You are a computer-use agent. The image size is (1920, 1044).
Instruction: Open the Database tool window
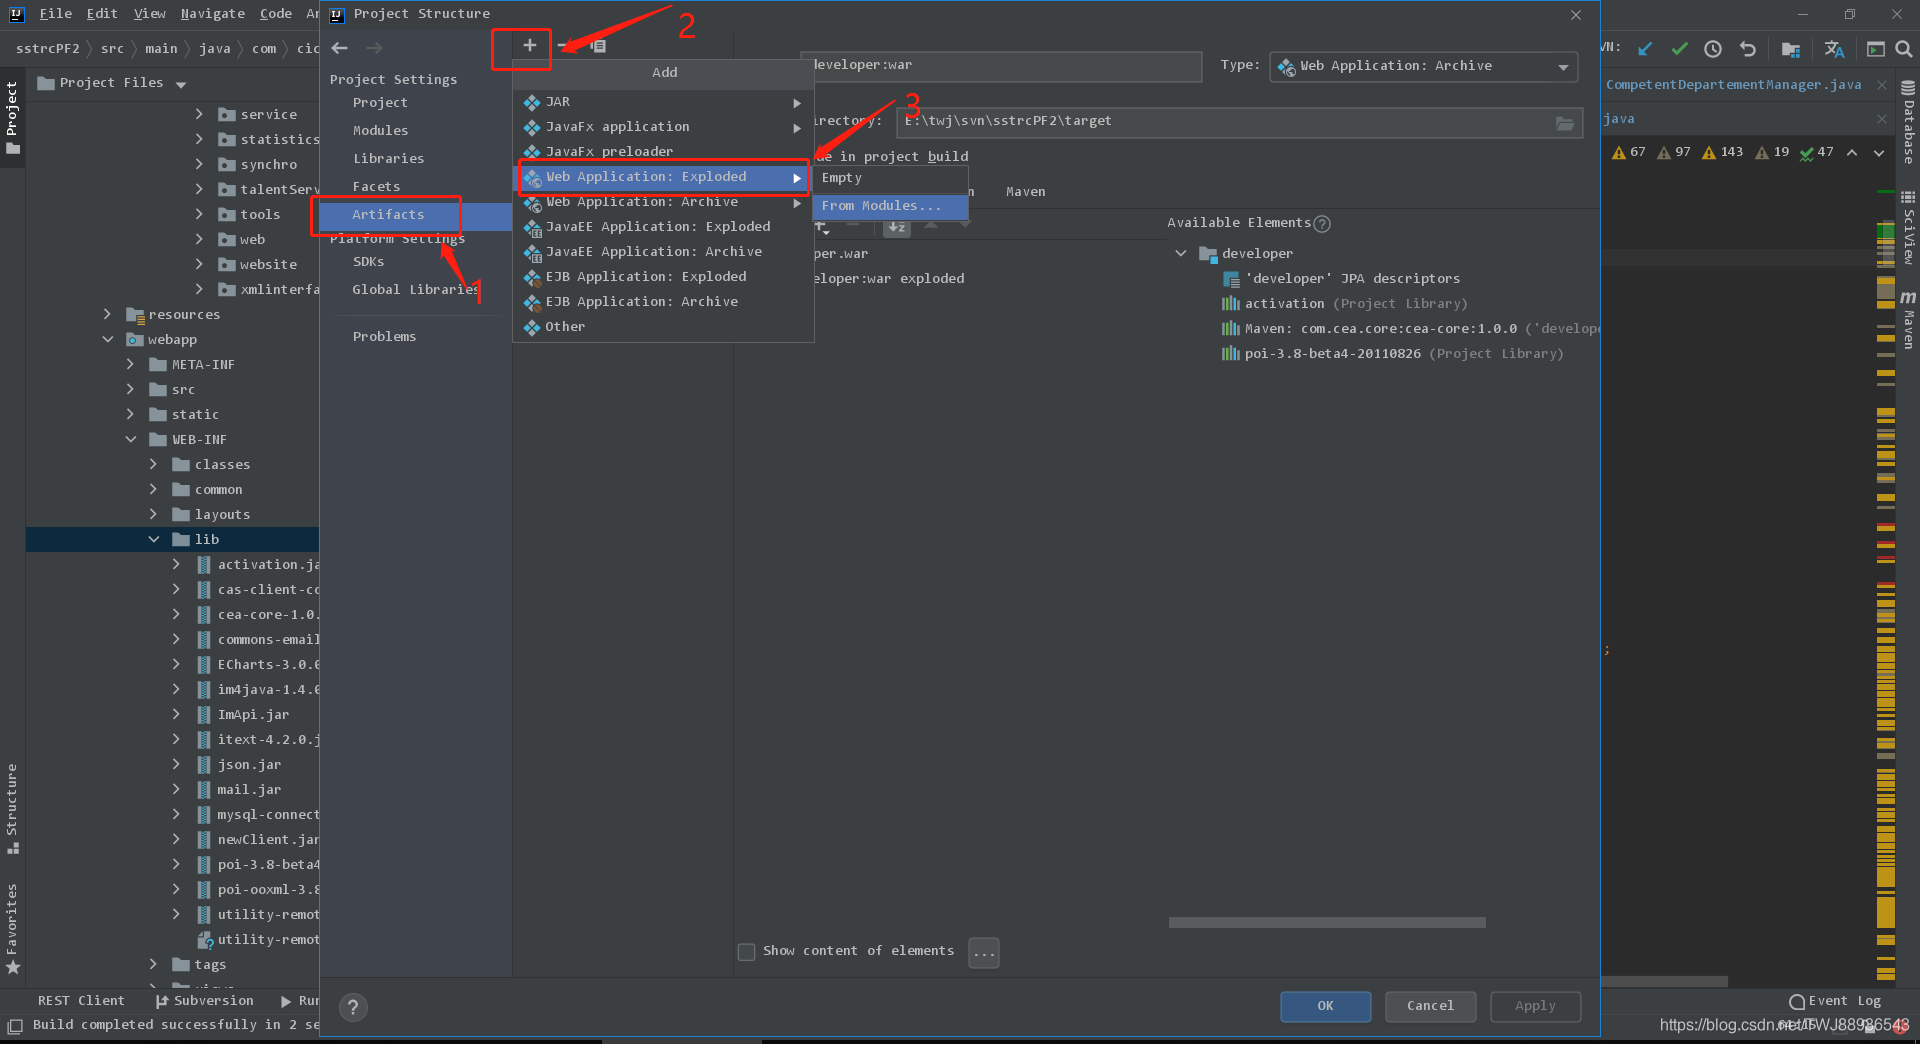coord(1908,122)
